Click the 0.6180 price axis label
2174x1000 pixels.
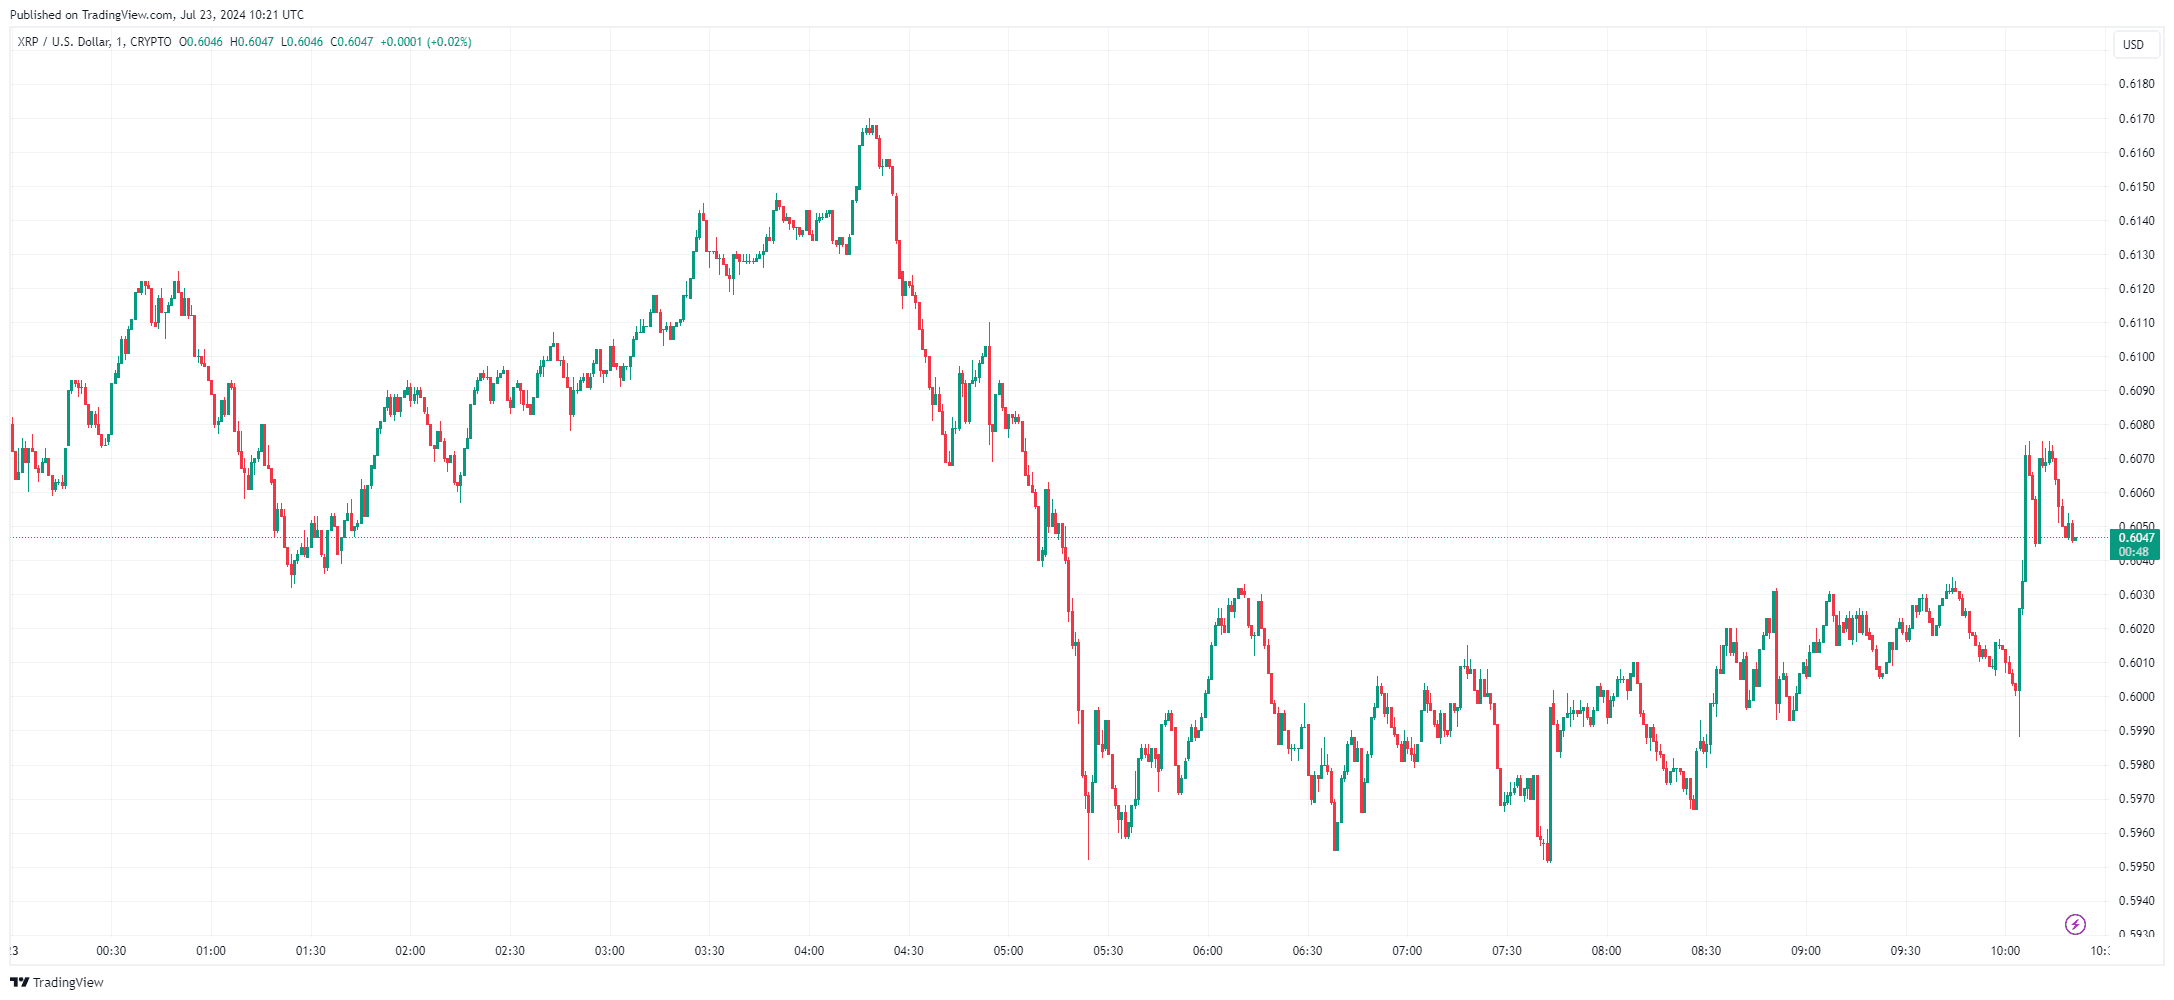2136,84
